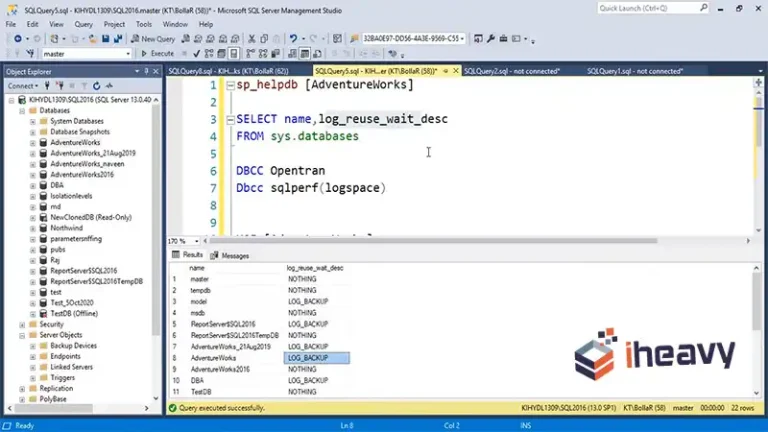768x432 pixels.
Task: Click the Parse checkmark icon
Action: [x=196, y=54]
